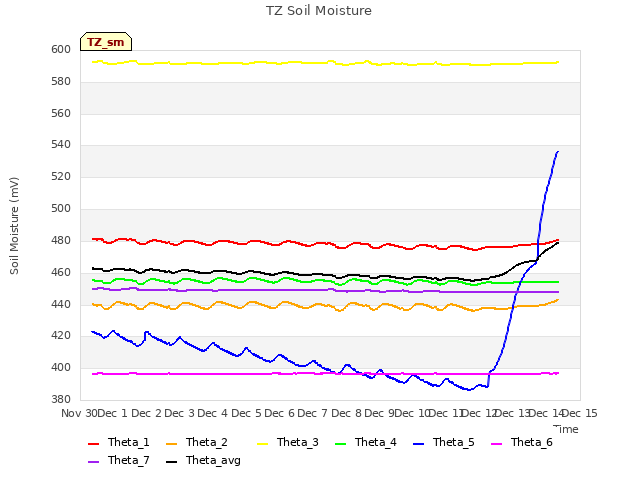Screen dimensions: 640x480
Task: Select the Theta_avg legend label
Action: (x=213, y=460)
